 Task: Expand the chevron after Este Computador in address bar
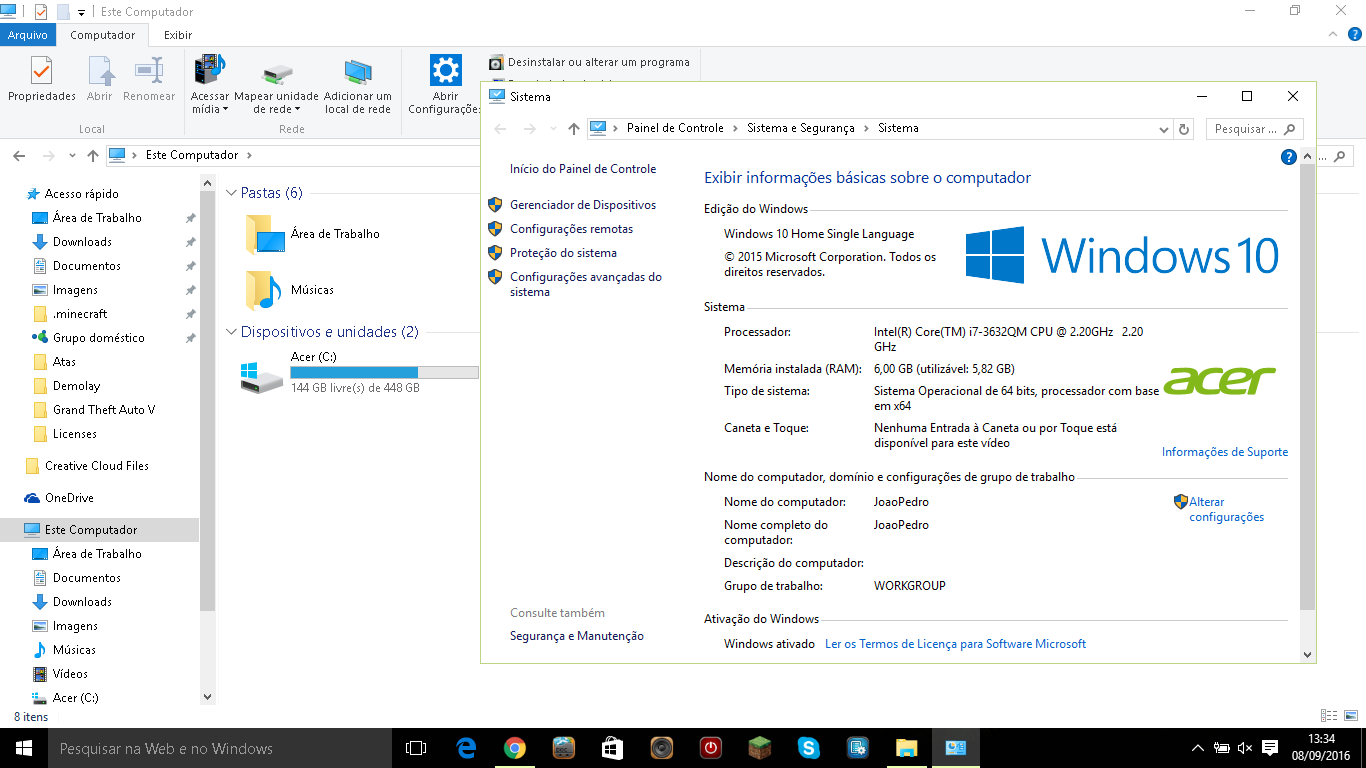tap(249, 155)
